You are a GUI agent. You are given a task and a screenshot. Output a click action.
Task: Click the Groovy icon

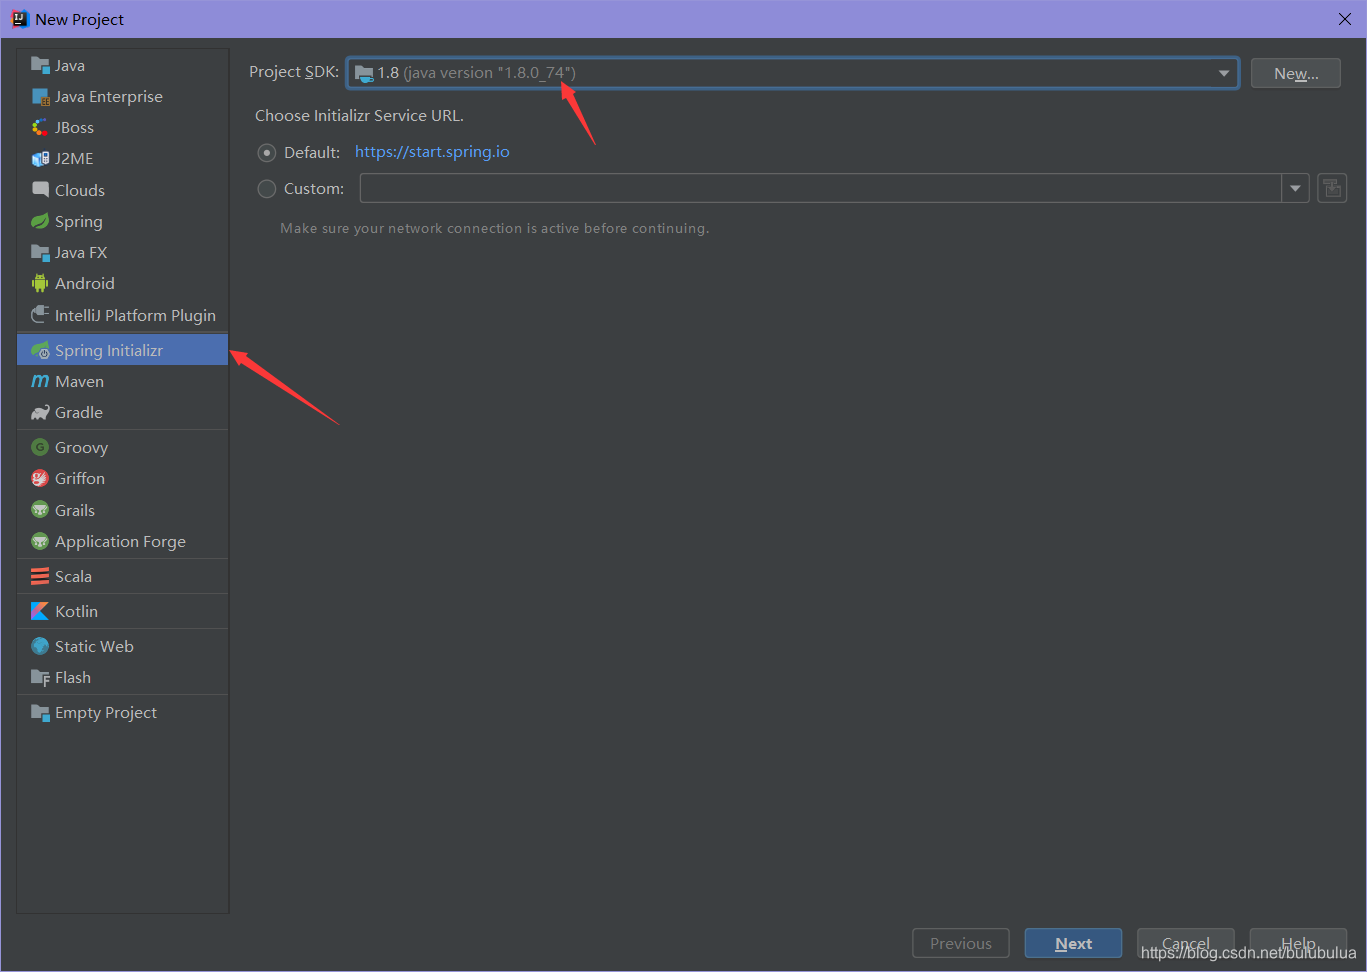pos(40,447)
